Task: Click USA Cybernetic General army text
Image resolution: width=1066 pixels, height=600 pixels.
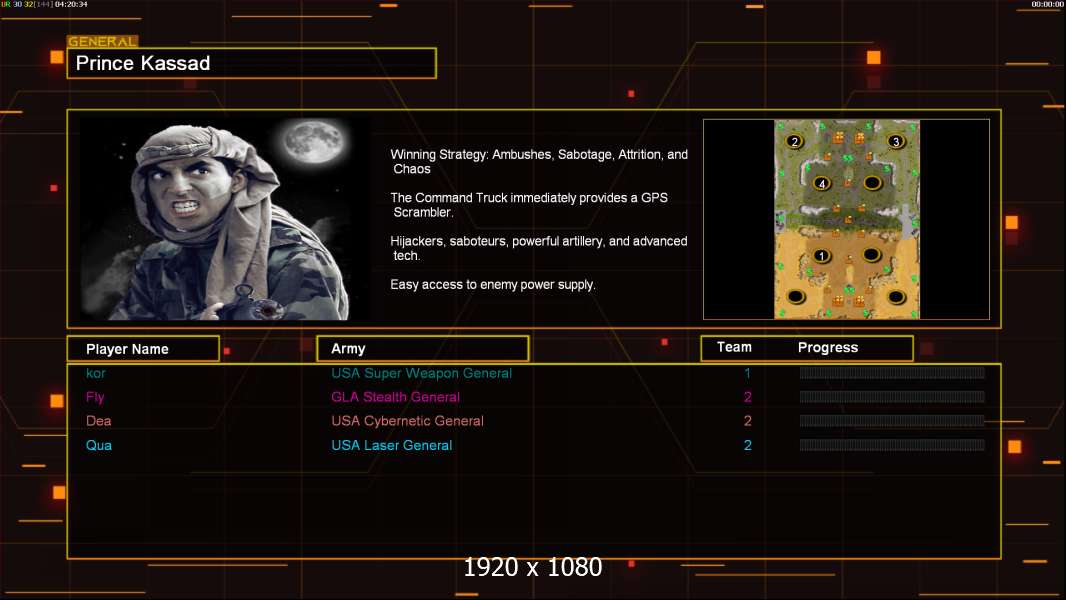Action: click(x=408, y=421)
